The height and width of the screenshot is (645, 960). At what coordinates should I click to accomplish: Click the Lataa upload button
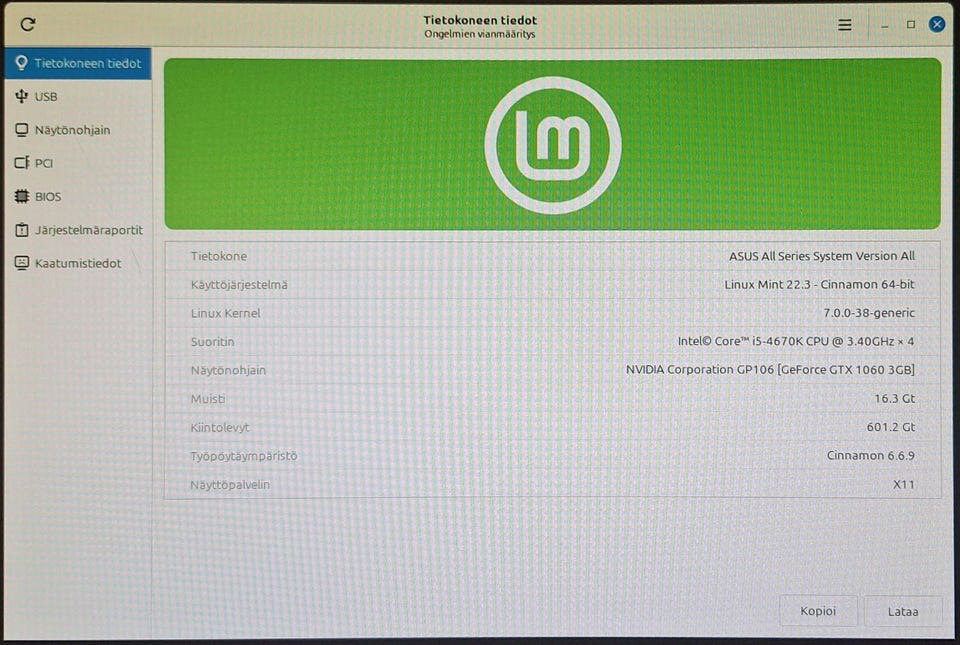coord(902,611)
